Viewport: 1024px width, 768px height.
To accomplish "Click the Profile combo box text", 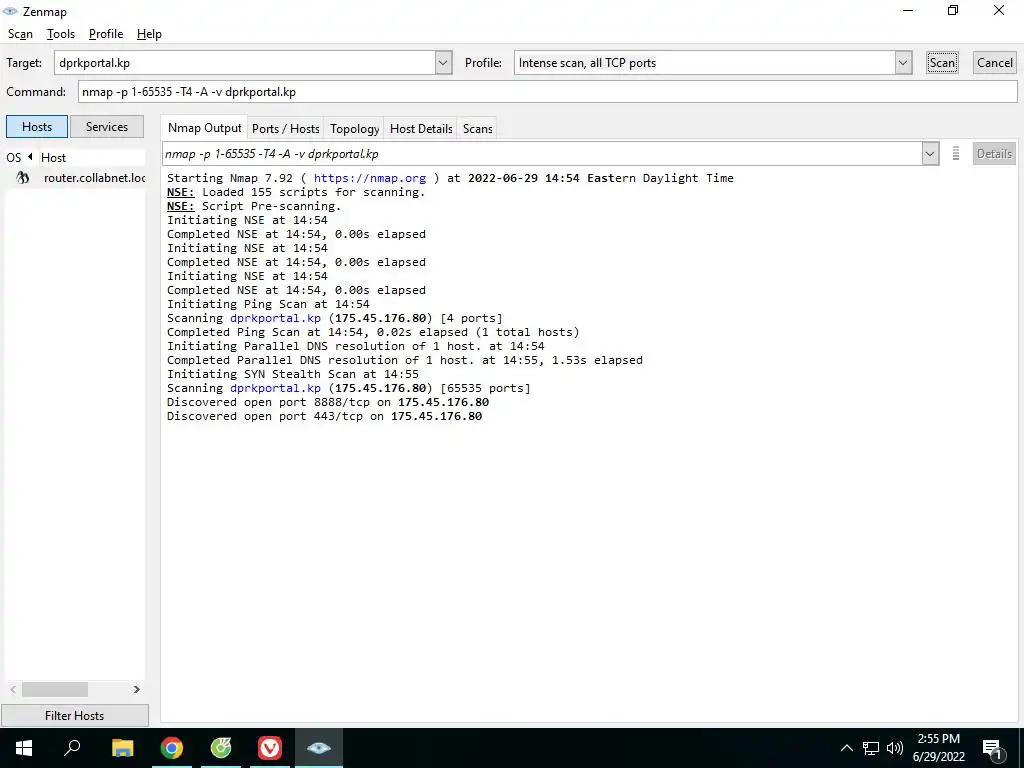I will tap(704, 63).
